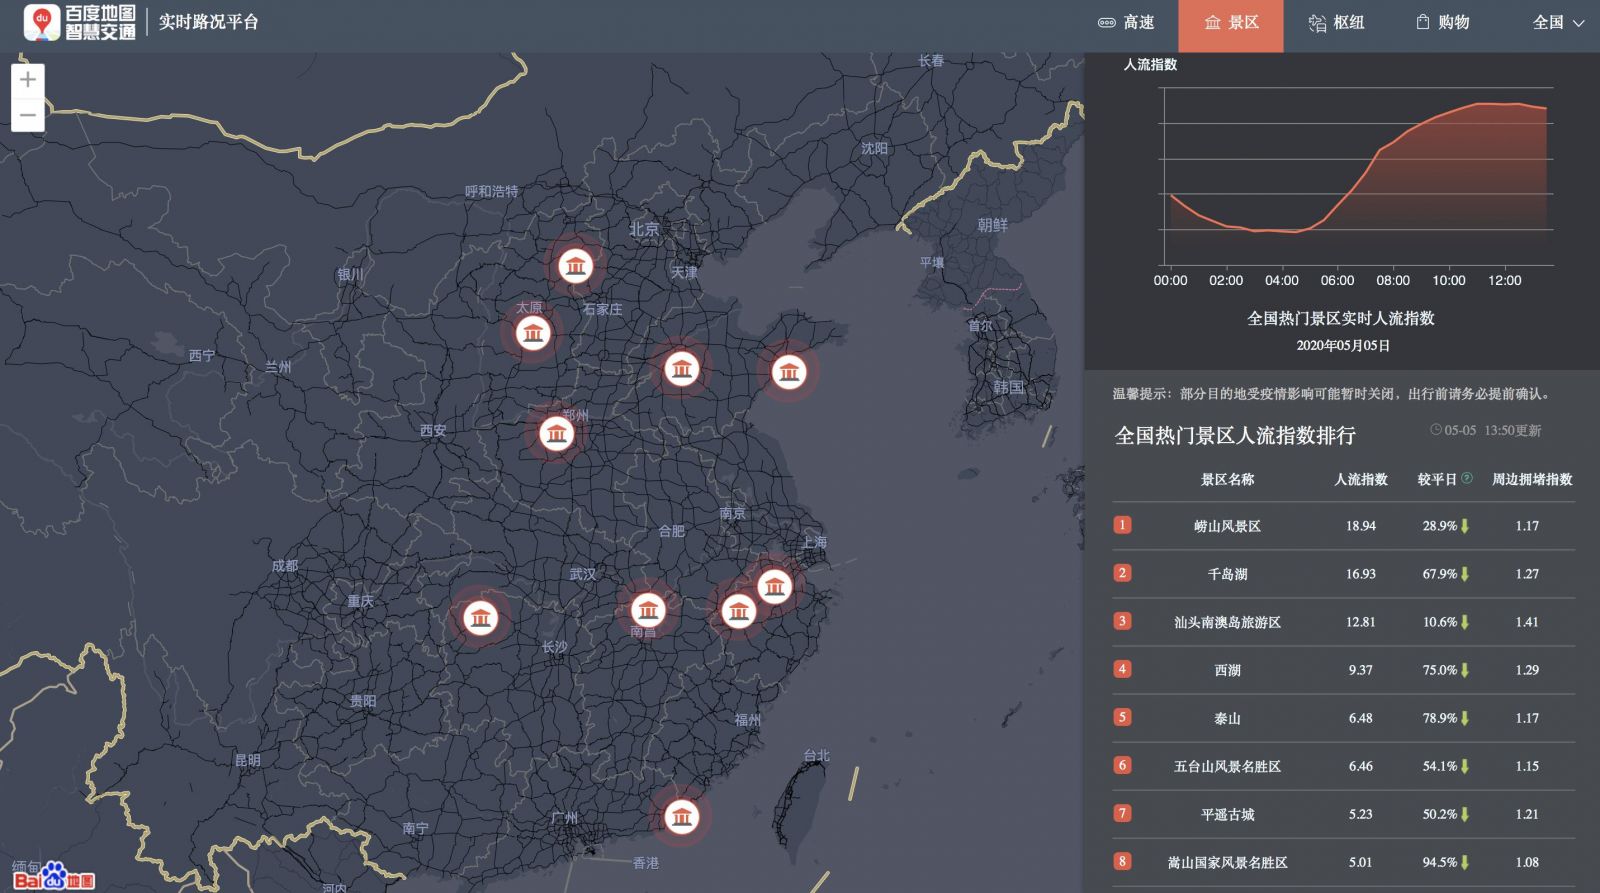The width and height of the screenshot is (1600, 893).
Task: Click the 武汉 city label on map
Action: [582, 574]
